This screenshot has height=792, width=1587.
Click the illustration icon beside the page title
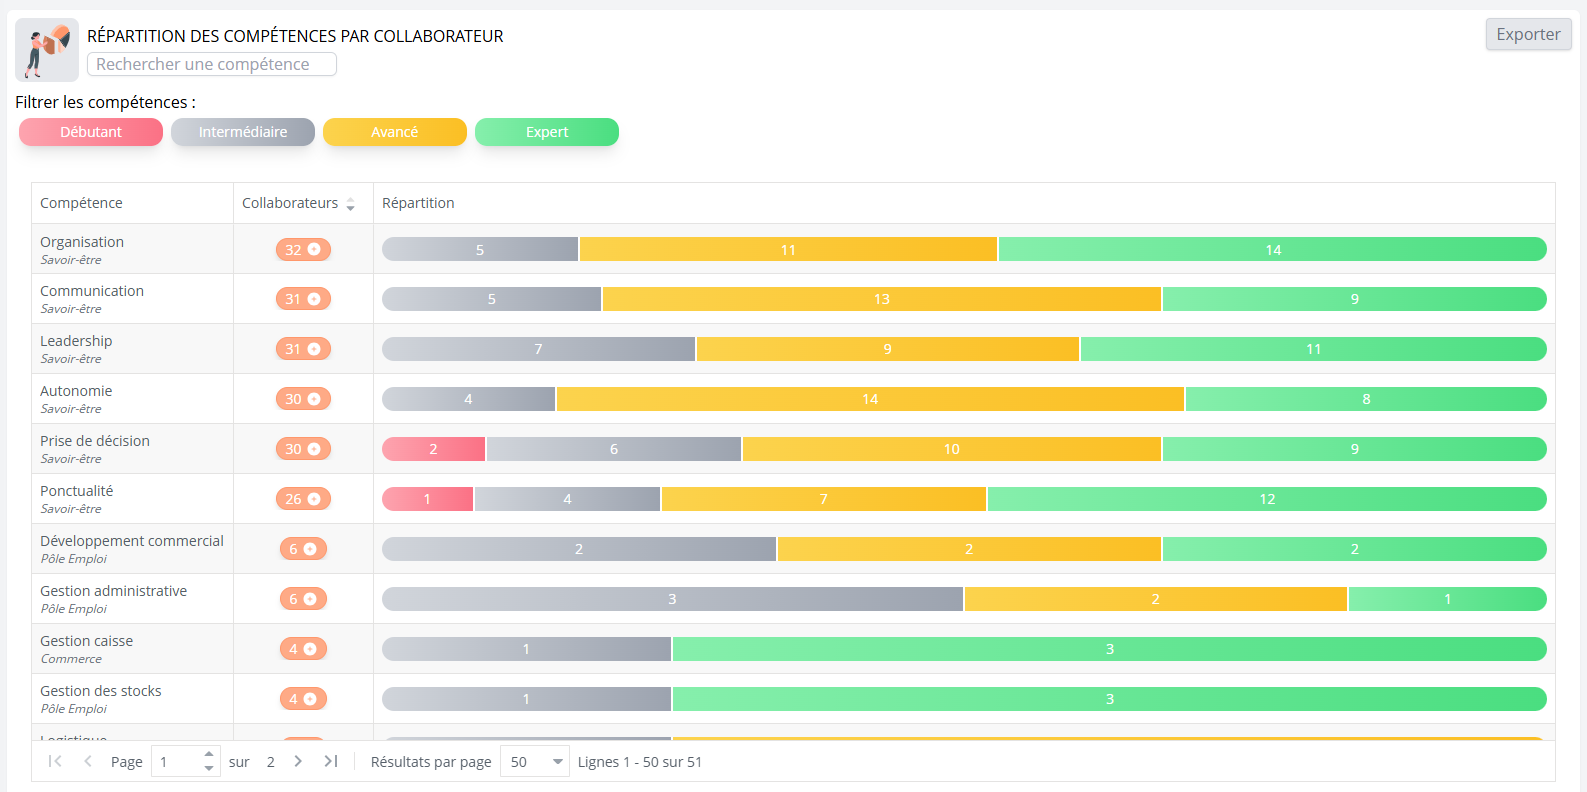pos(47,50)
